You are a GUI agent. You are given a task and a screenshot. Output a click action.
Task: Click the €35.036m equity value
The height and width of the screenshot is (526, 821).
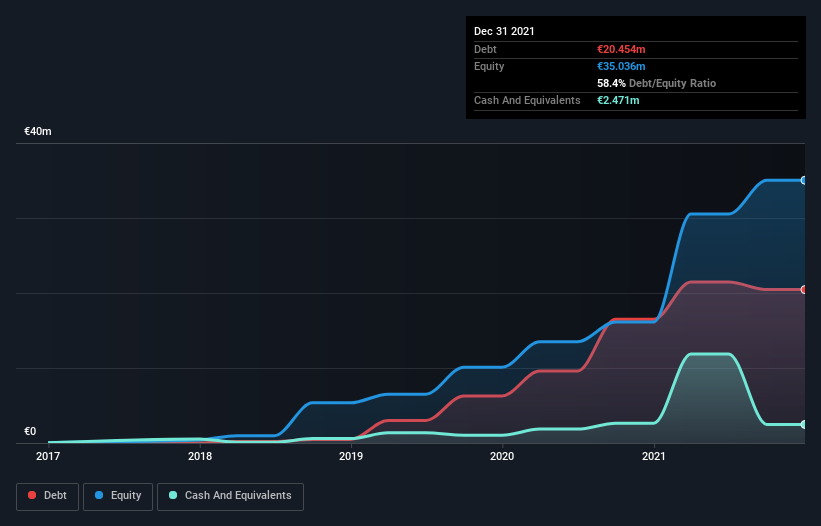(621, 66)
